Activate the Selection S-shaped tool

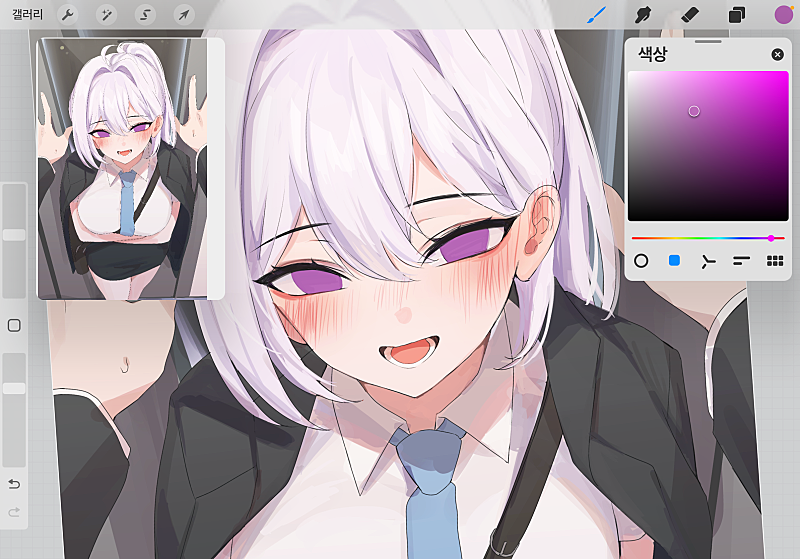145,15
